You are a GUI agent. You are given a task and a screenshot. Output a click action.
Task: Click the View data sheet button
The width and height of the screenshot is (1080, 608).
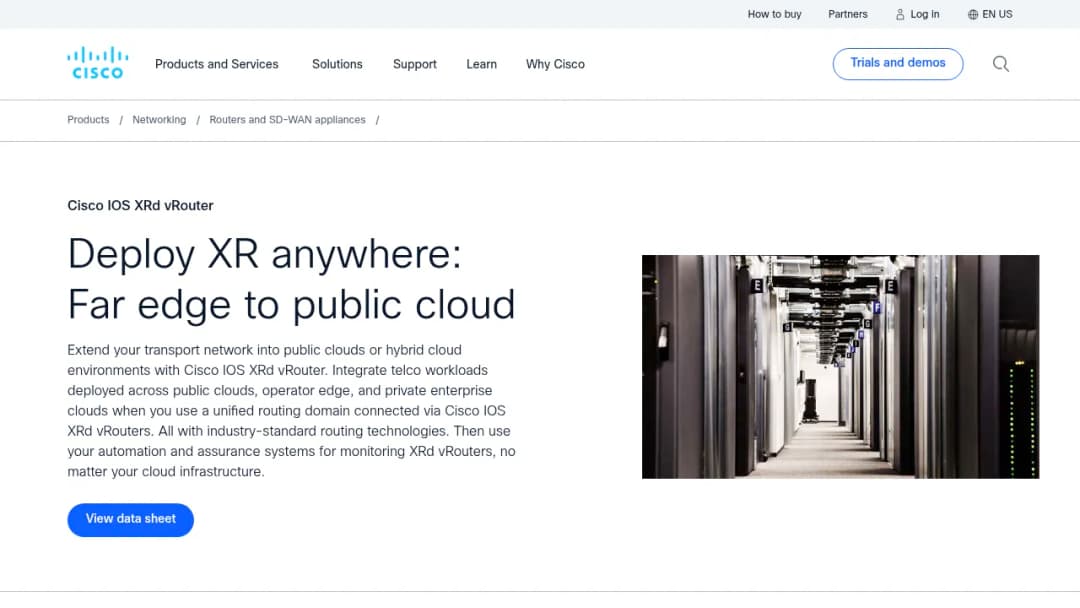[130, 519]
